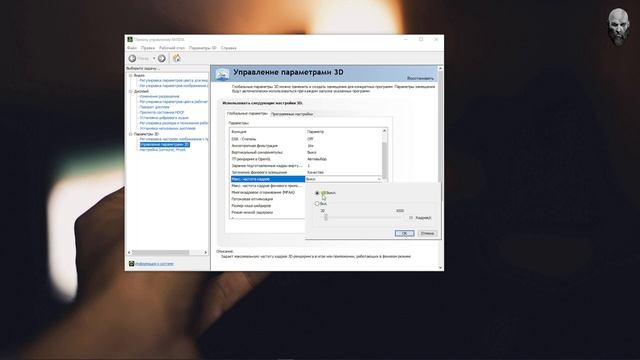Image resolution: width=640 pixels, height=360 pixels.
Task: Open the Home page via house icon
Action: [177, 58]
